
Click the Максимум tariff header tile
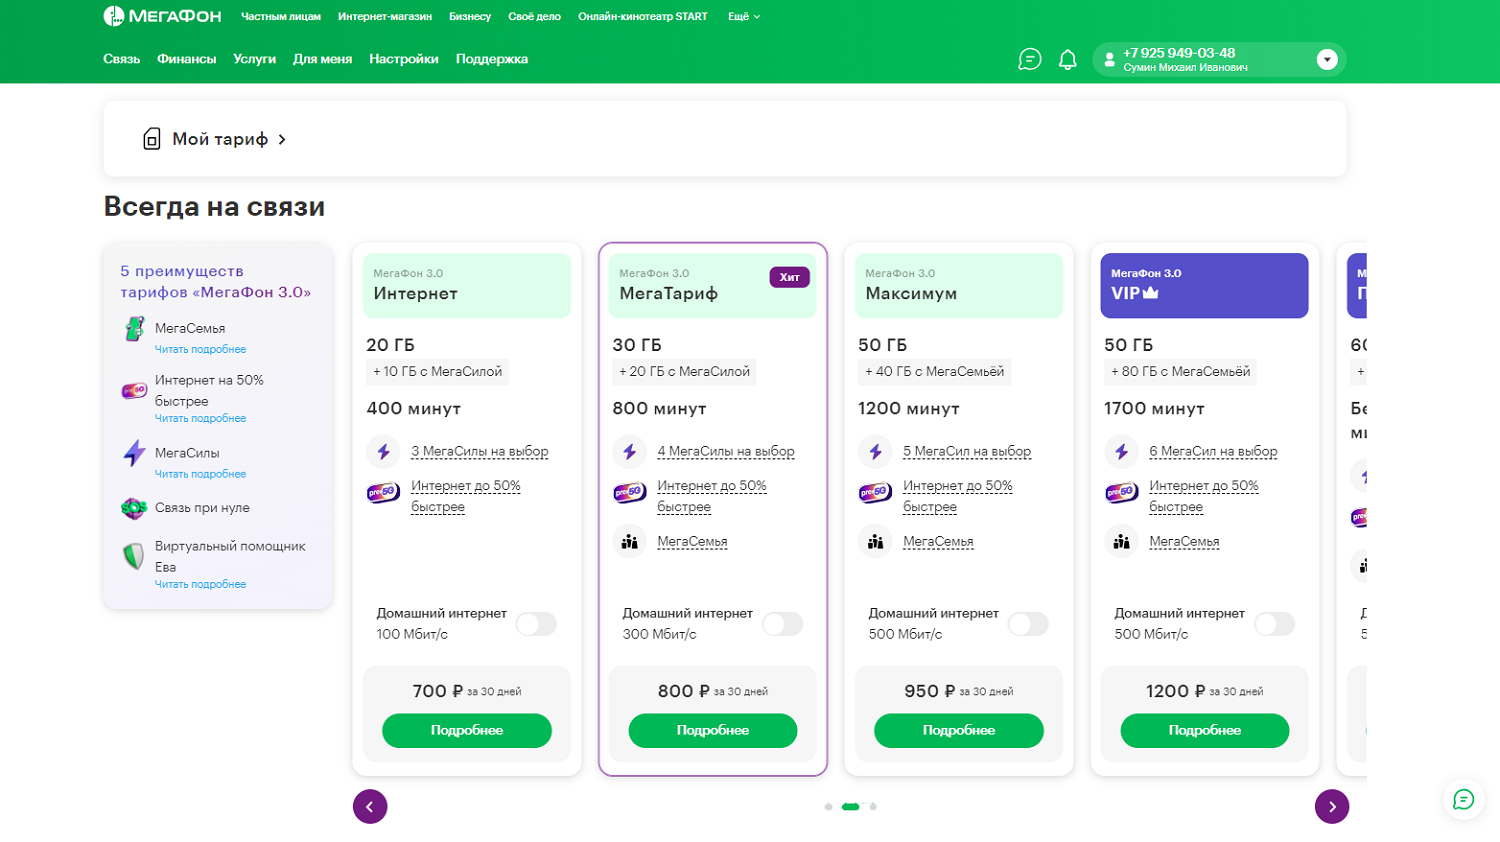[959, 286]
